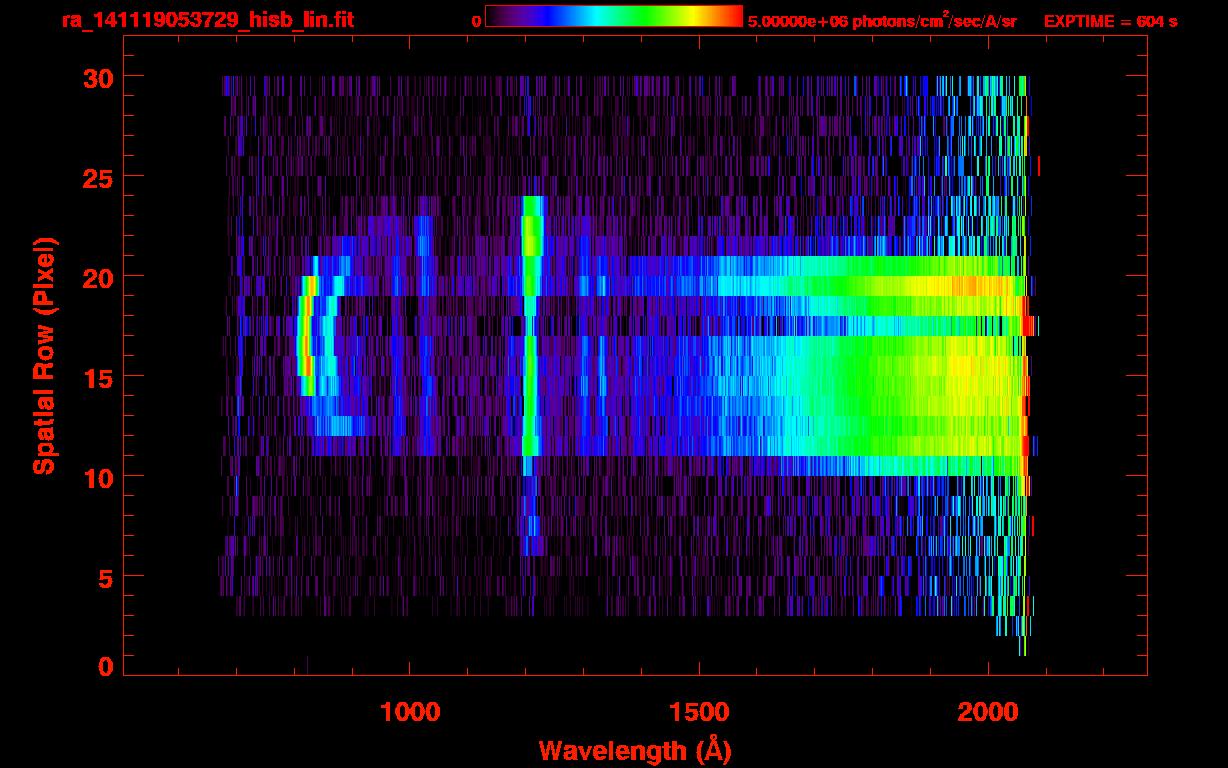
Task: Click the 5.00000e+06 photons/cm²/sec/A/sr label
Action: pyautogui.click(x=882, y=20)
